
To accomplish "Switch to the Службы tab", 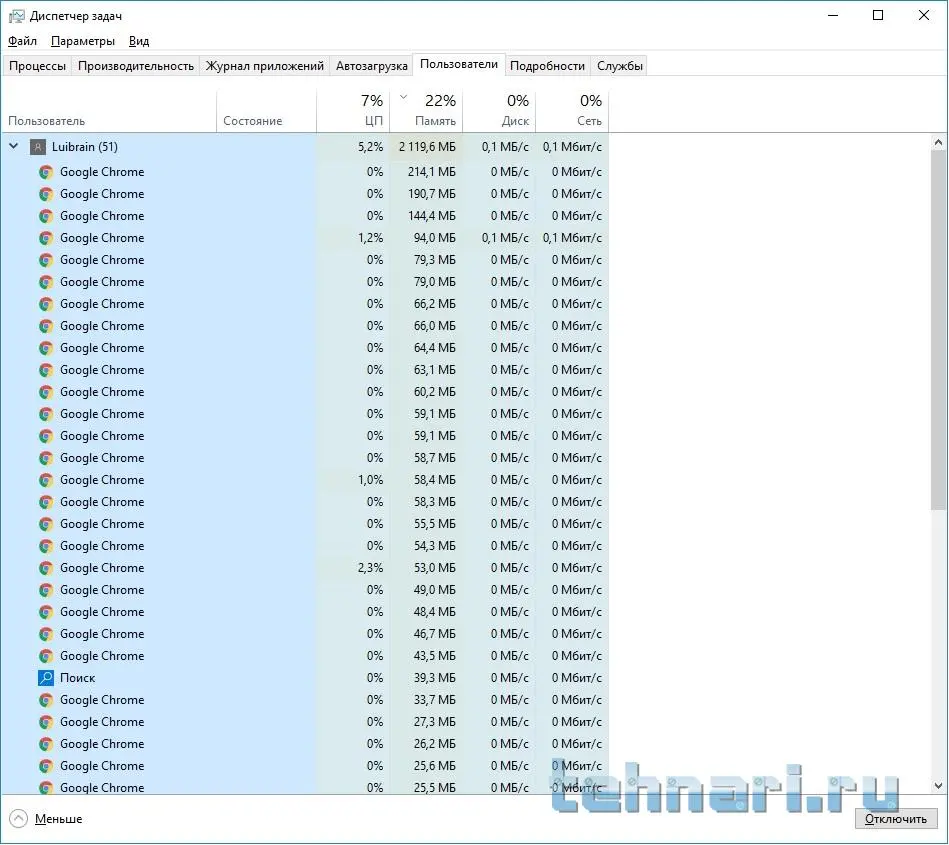I will click(x=619, y=66).
